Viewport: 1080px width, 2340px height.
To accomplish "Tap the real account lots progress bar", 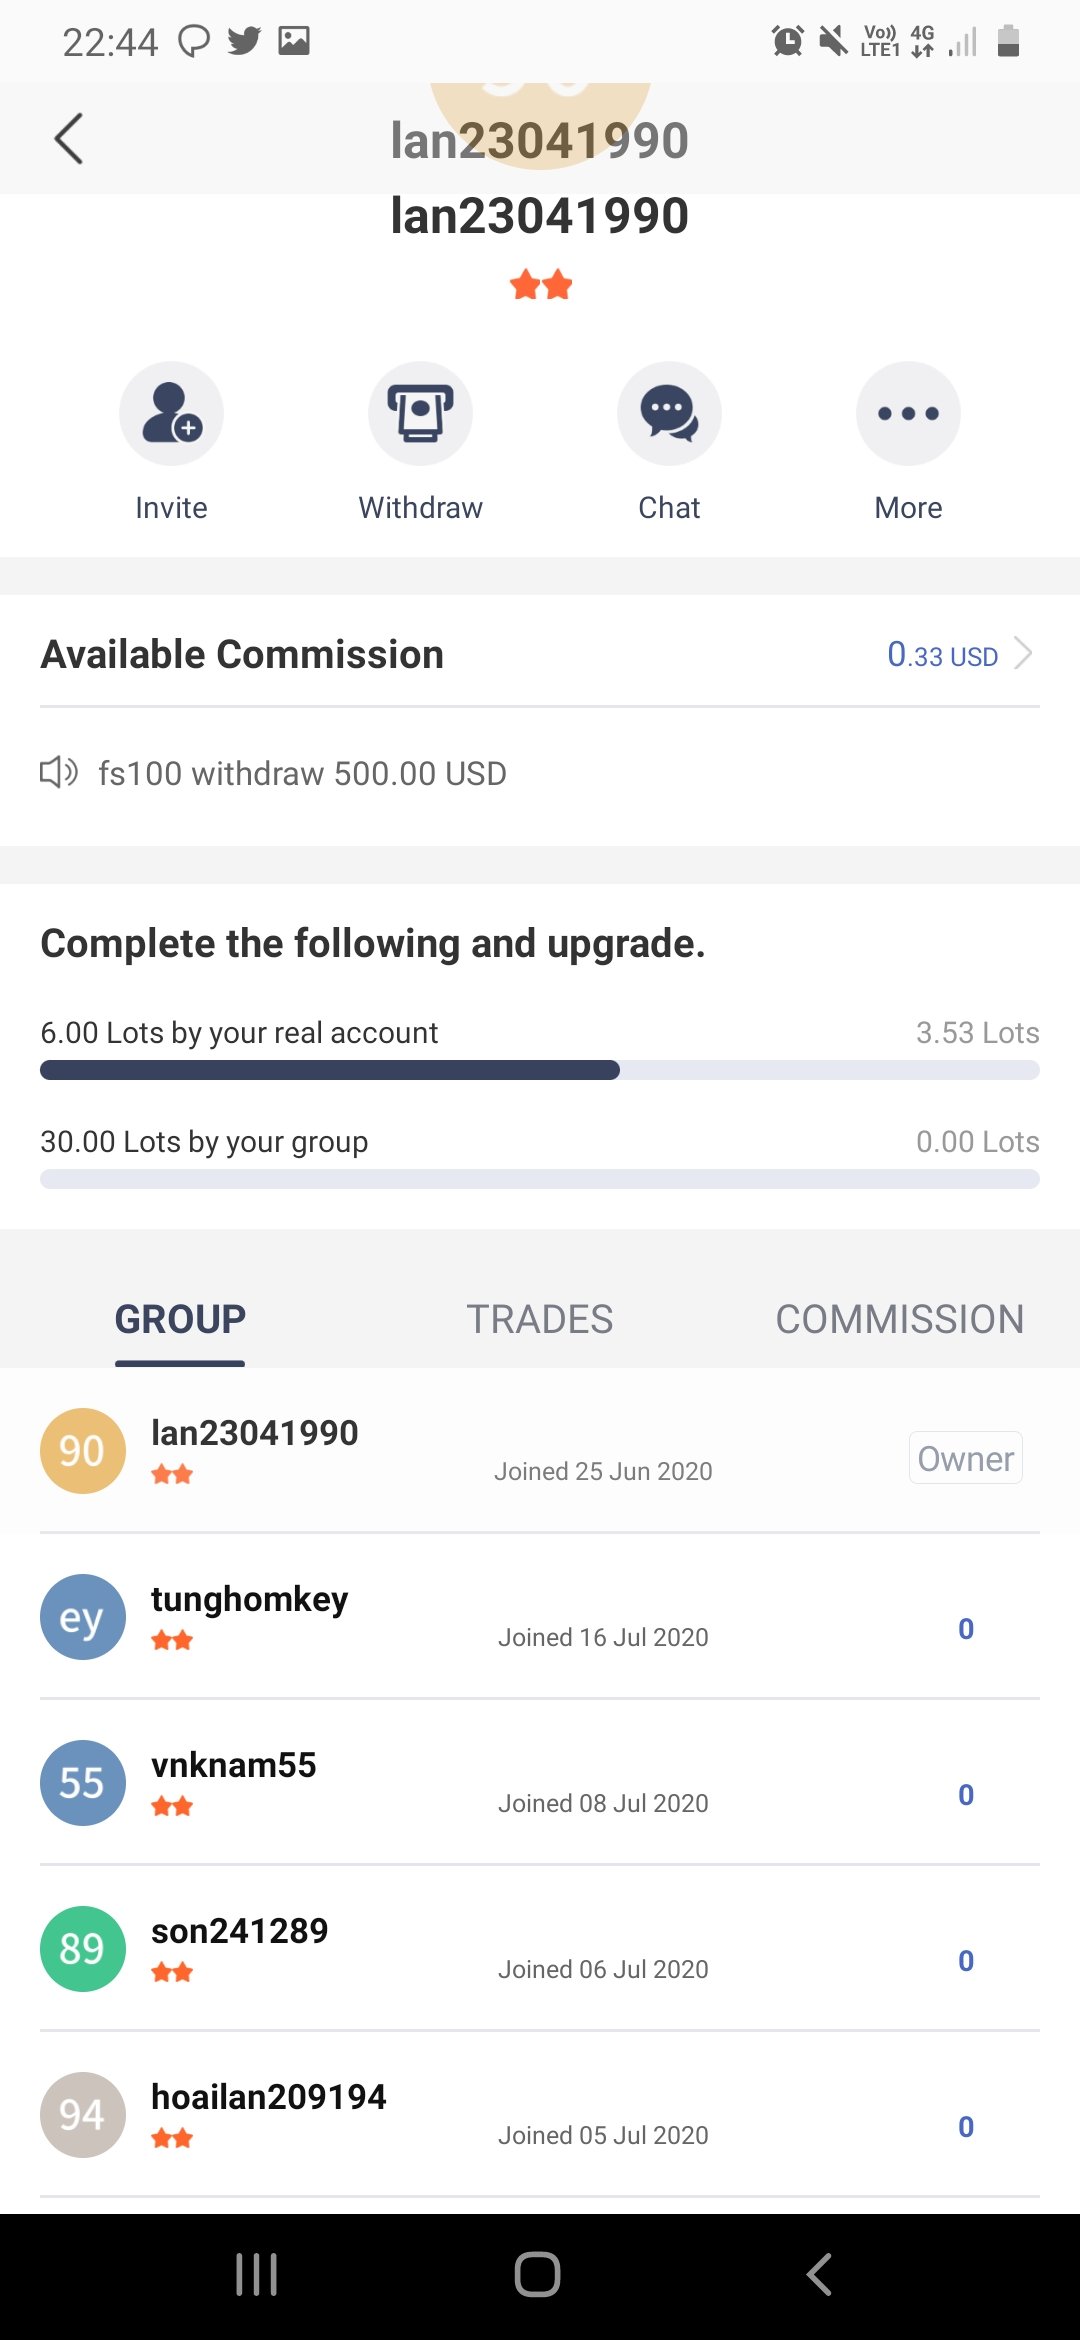I will click(540, 1070).
